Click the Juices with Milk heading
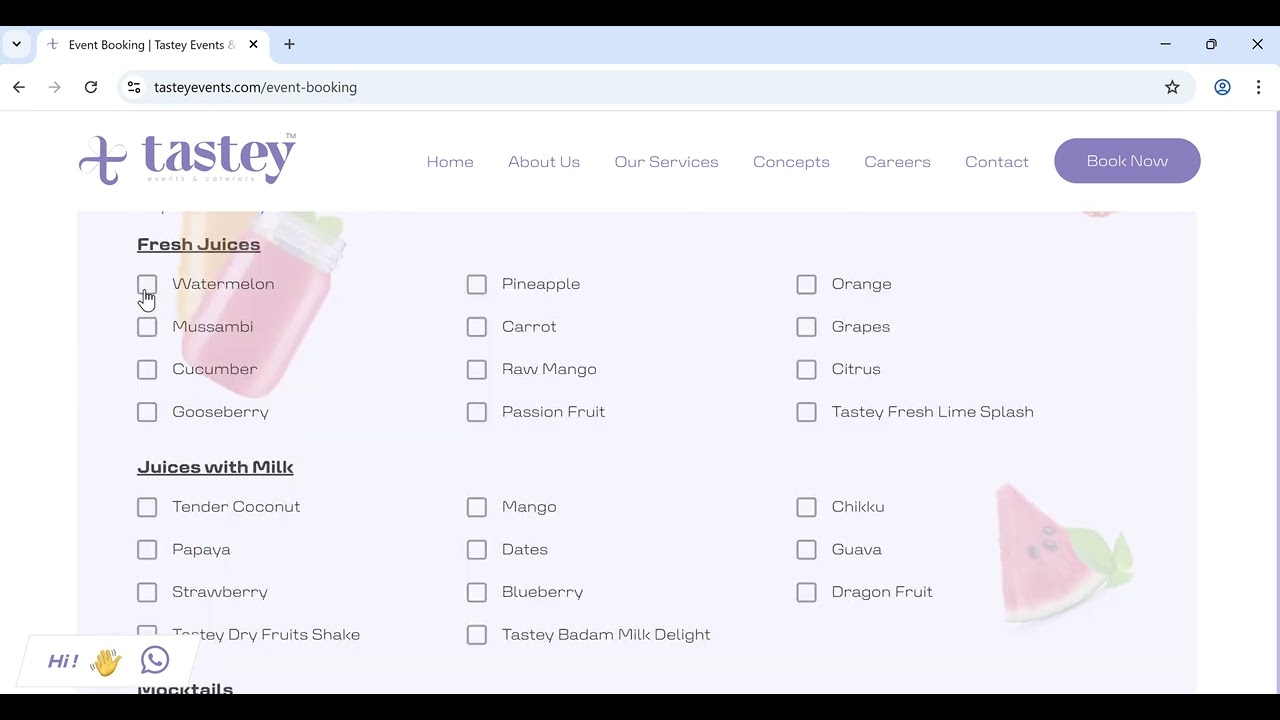The height and width of the screenshot is (720, 1280). click(215, 467)
